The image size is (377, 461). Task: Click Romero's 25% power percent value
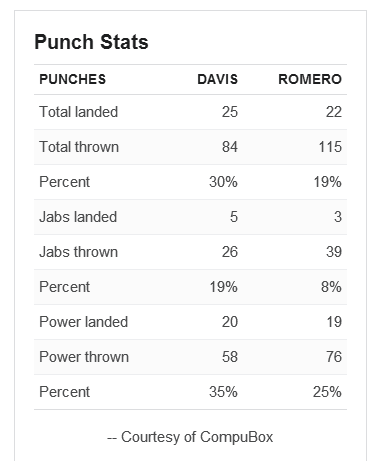(327, 392)
